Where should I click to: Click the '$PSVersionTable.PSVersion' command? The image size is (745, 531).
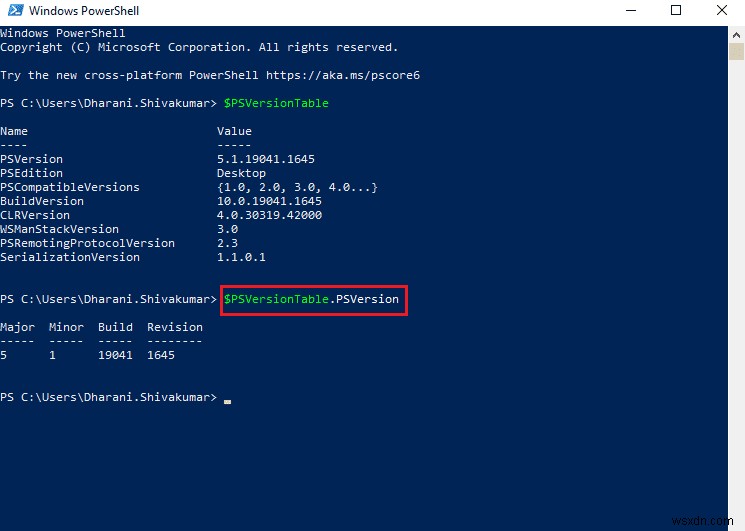[x=311, y=299]
